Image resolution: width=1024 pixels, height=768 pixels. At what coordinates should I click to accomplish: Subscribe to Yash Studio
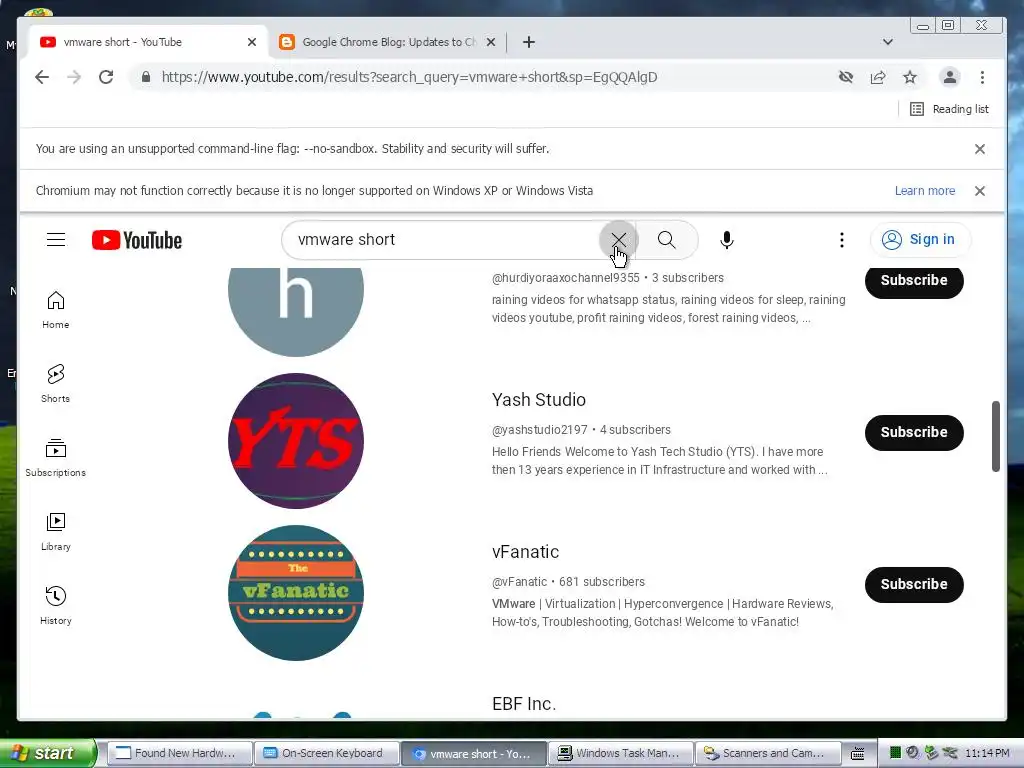(x=914, y=432)
